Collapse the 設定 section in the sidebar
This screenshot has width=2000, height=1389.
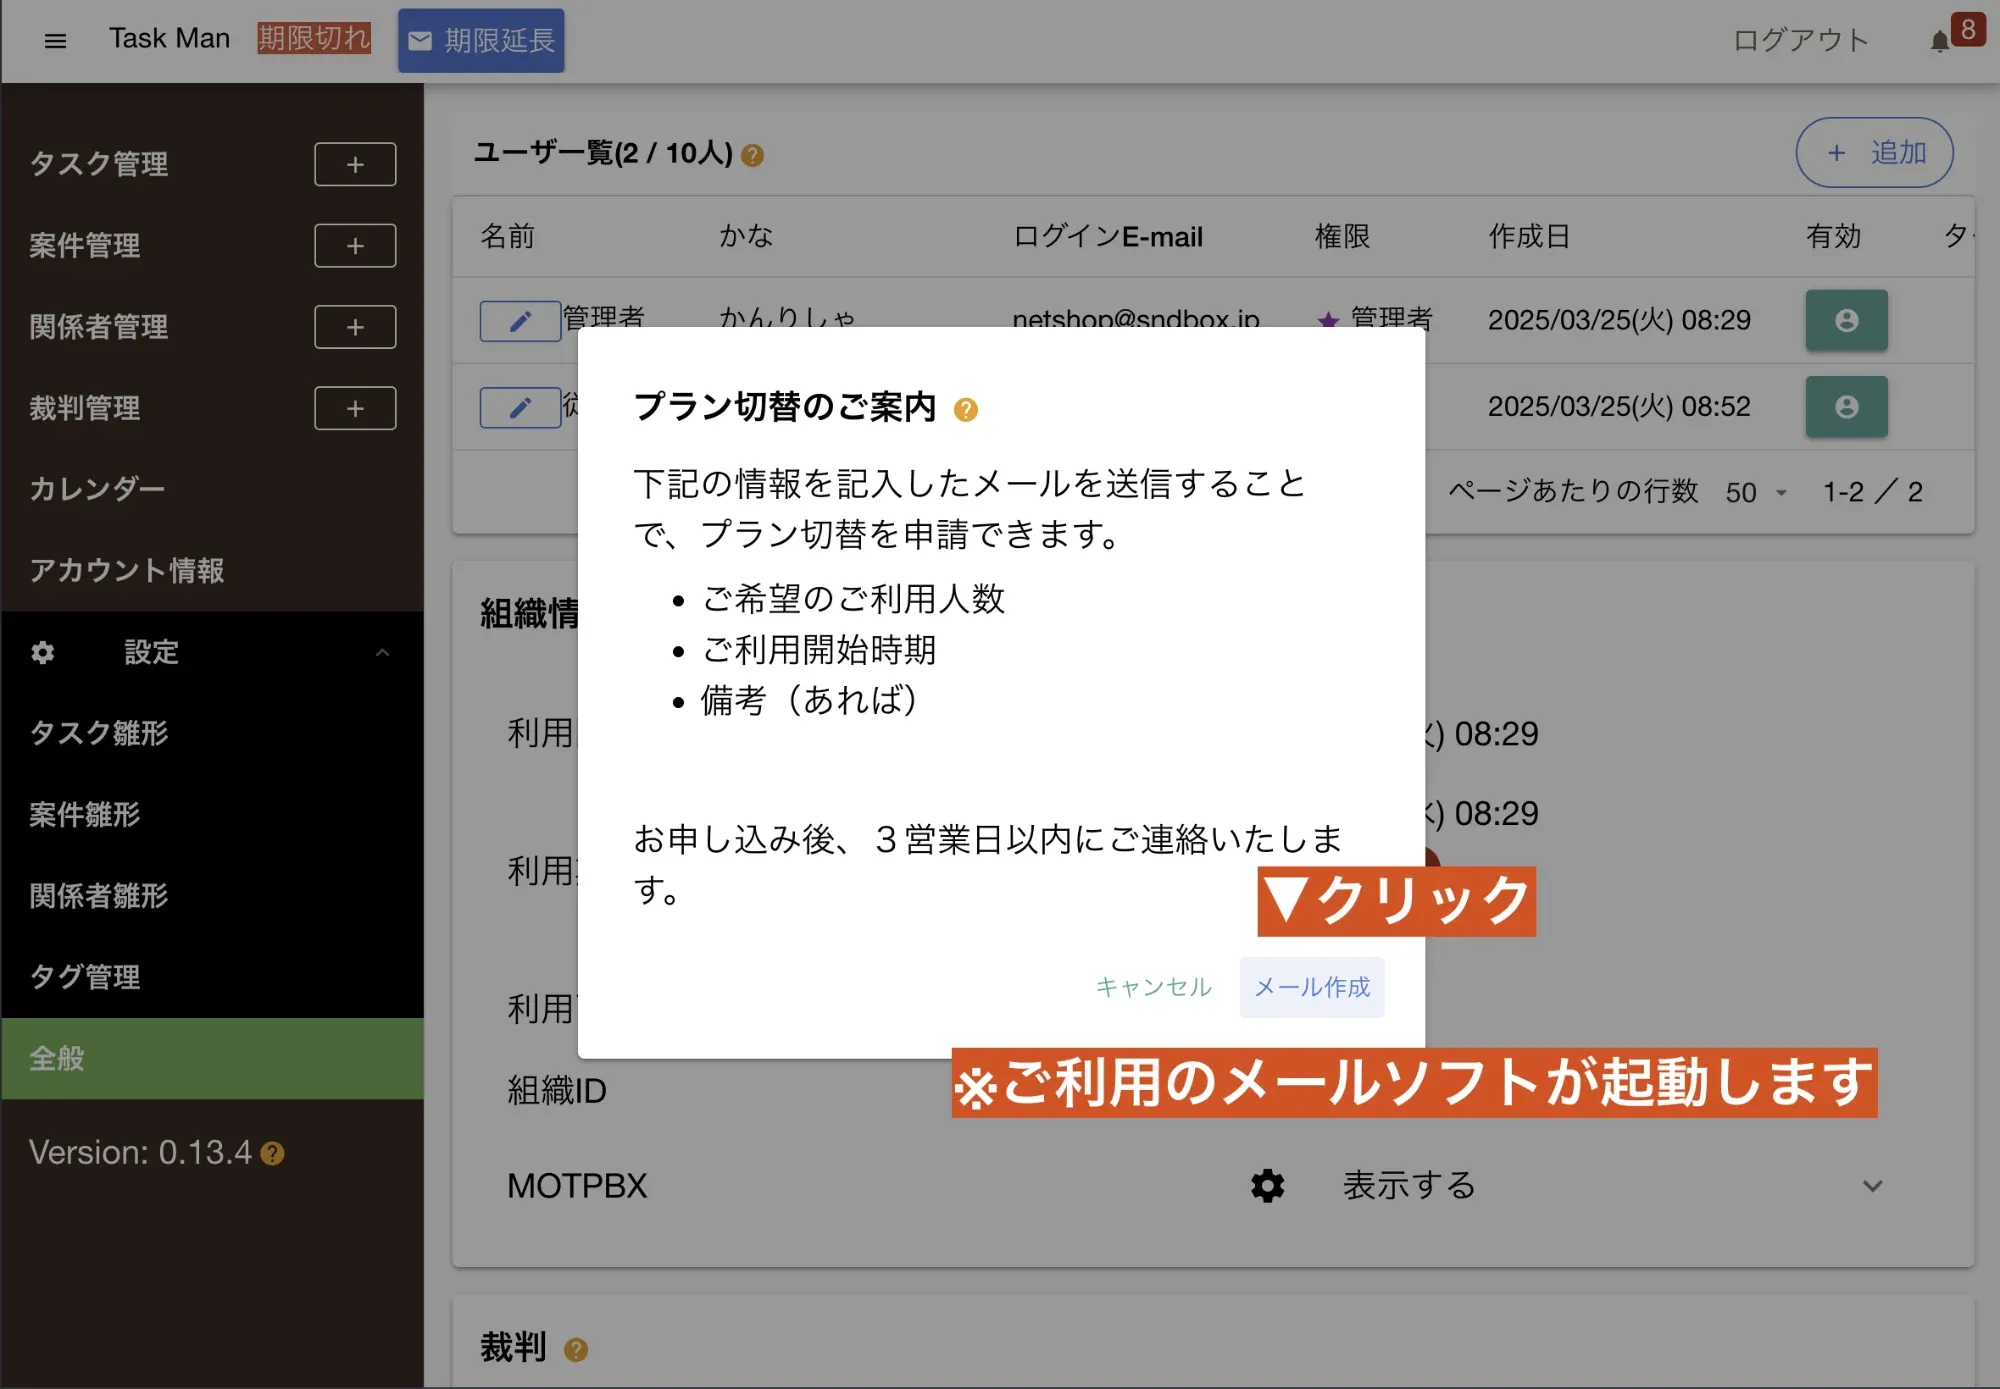coord(382,653)
